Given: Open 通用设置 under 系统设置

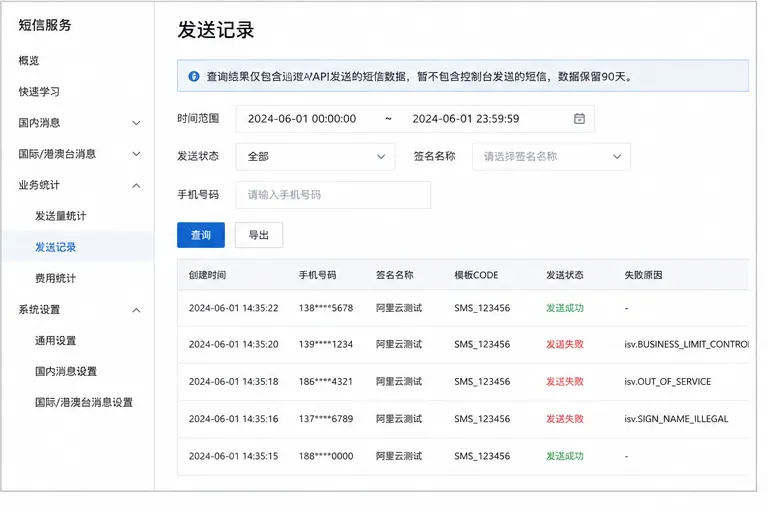Looking at the screenshot, I should pos(55,341).
